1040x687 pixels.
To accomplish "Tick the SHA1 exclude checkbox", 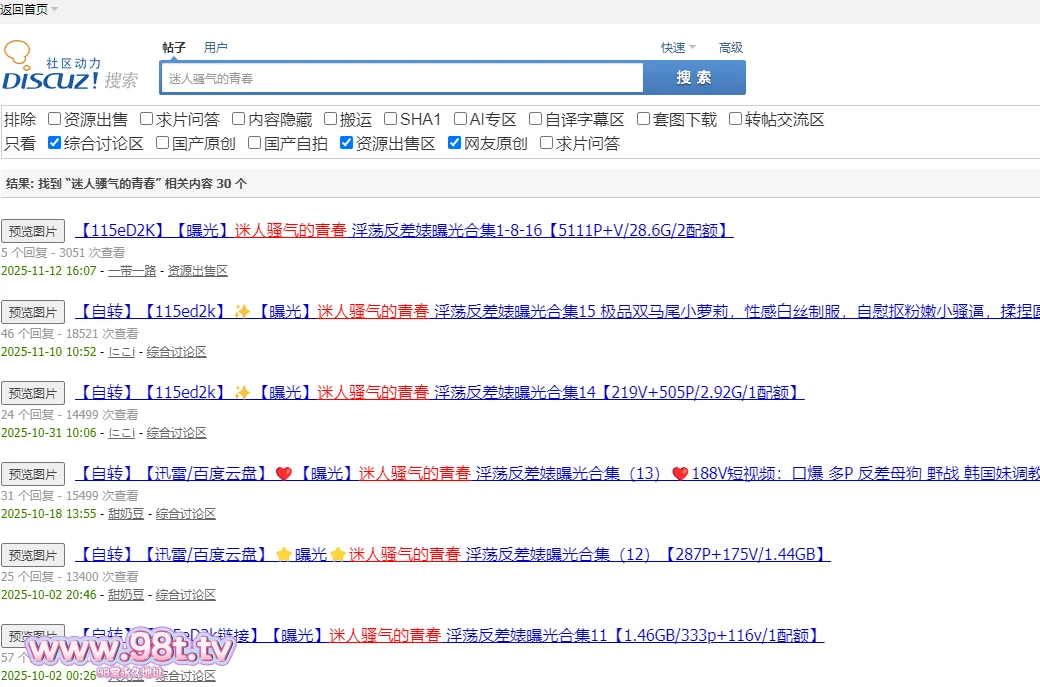I will (391, 119).
